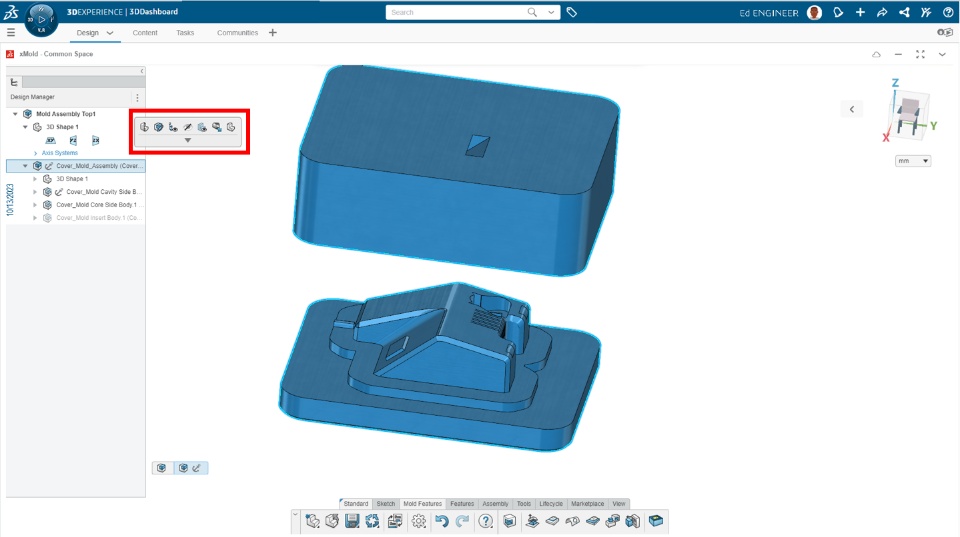960x537 pixels.
Task: Click the help icon in bottom toolbar
Action: (x=486, y=521)
